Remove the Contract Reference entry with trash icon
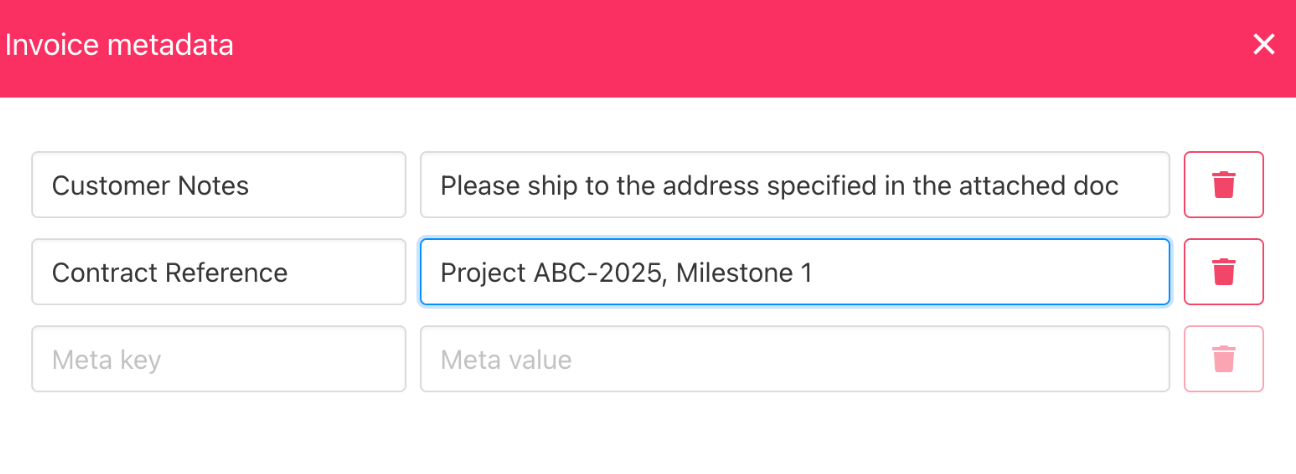The image size is (1296, 474). tap(1224, 272)
